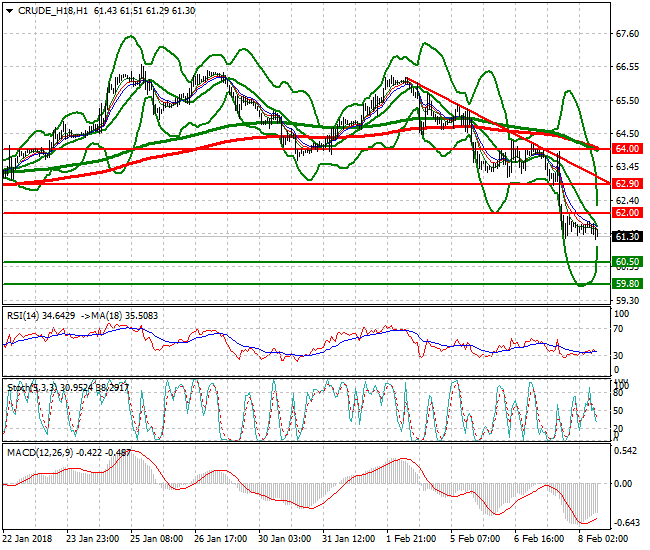The image size is (650, 550).
Task: Click the 63.45 price axis value
Action: pos(627,167)
